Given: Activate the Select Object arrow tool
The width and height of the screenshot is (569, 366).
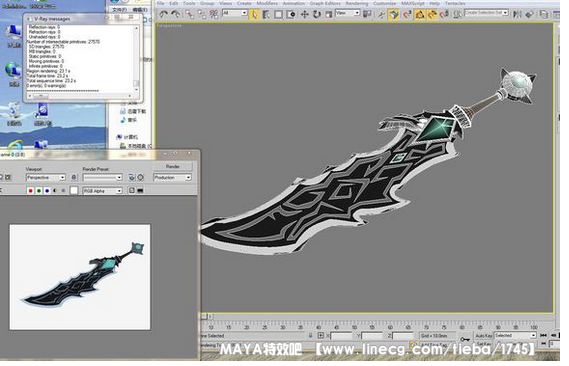Looking at the screenshot, I should [x=255, y=15].
